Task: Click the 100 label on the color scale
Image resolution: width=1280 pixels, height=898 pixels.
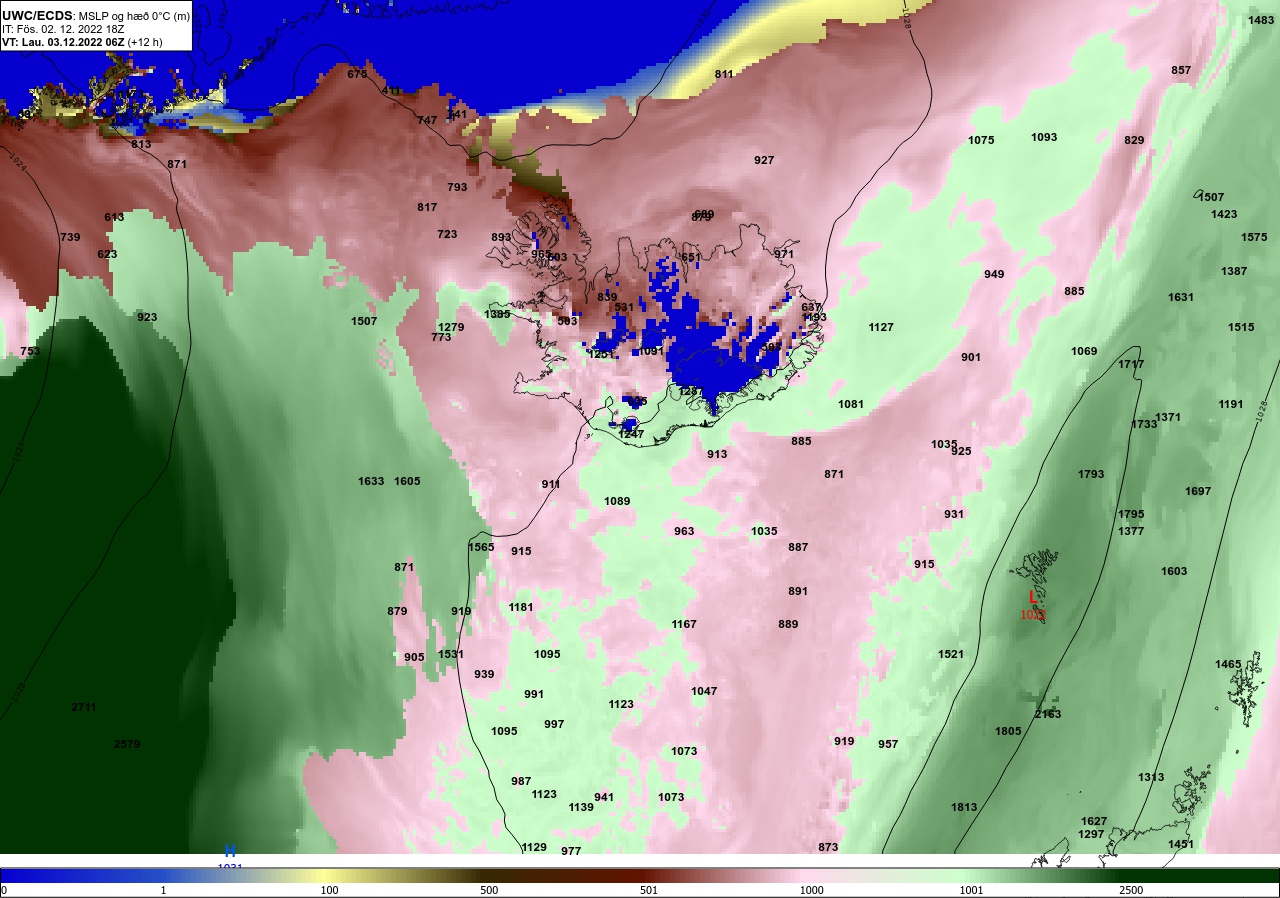Action: [x=329, y=890]
